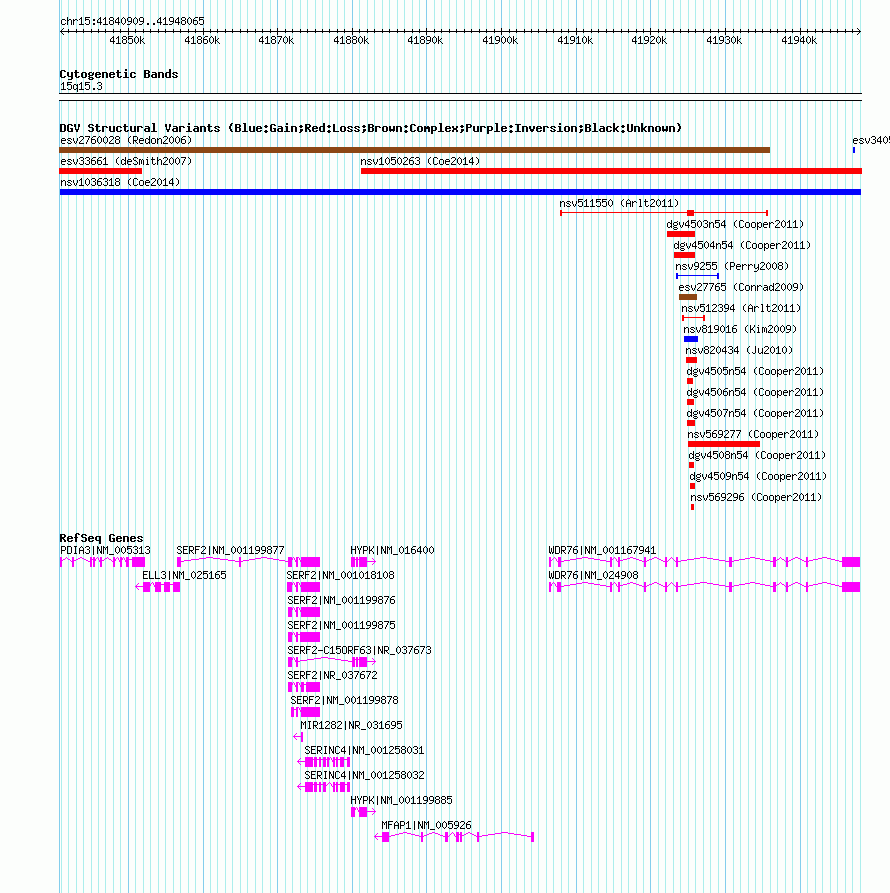Screen dimensions: 890x893
Task: Select the esv33661 (deSmith2007) variant label
Action: pyautogui.click(x=126, y=161)
